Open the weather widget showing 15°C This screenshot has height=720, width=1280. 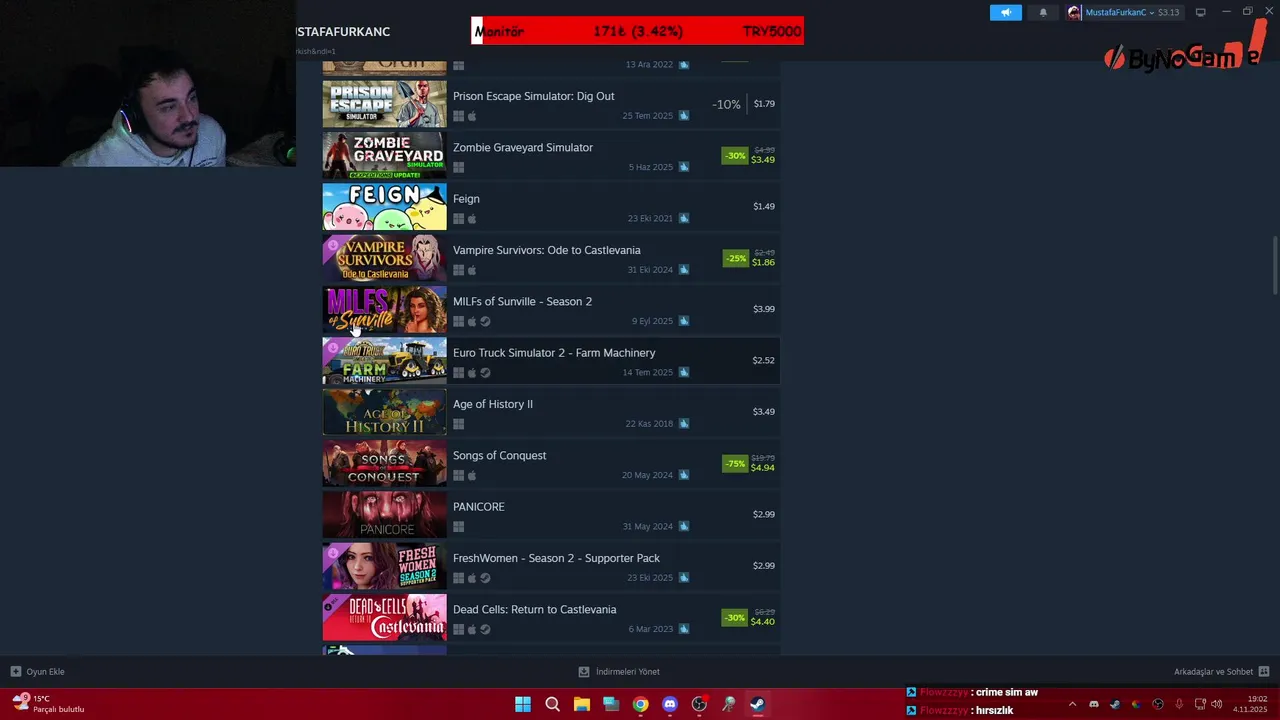48,704
